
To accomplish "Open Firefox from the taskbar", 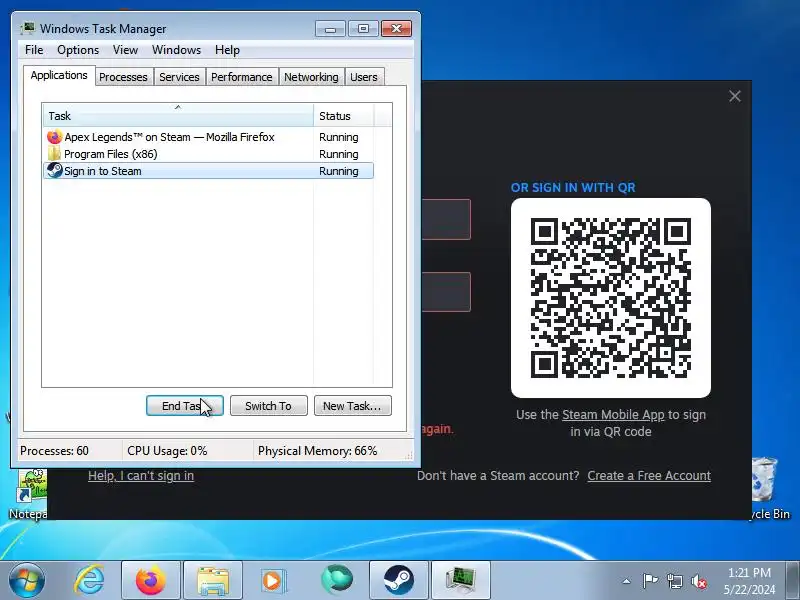I will [151, 580].
